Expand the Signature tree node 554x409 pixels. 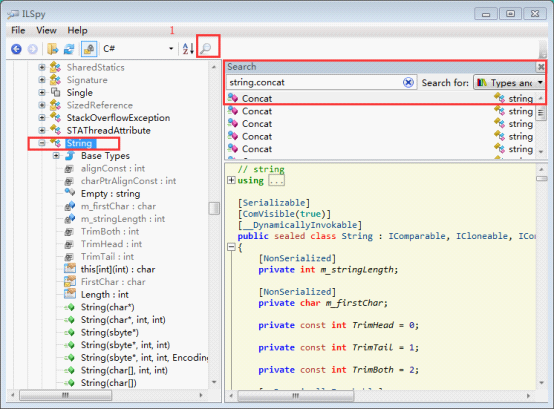pyautogui.click(x=42, y=80)
